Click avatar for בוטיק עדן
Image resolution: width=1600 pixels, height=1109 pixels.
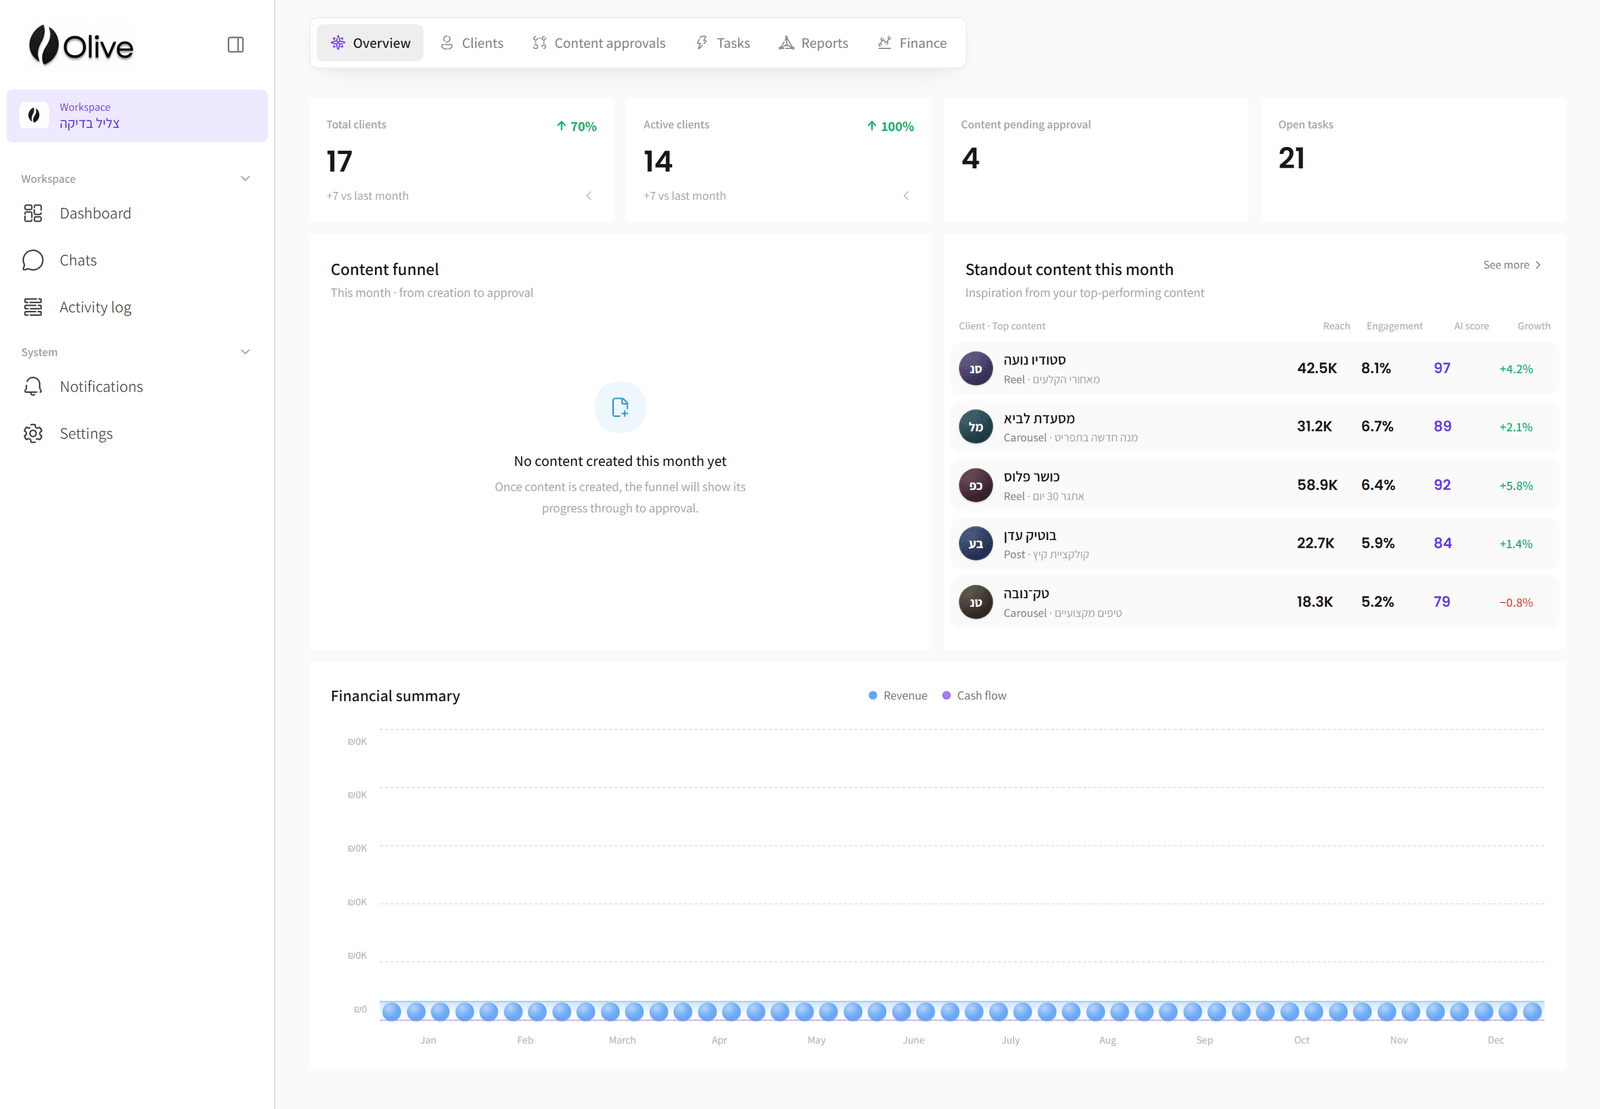point(976,544)
